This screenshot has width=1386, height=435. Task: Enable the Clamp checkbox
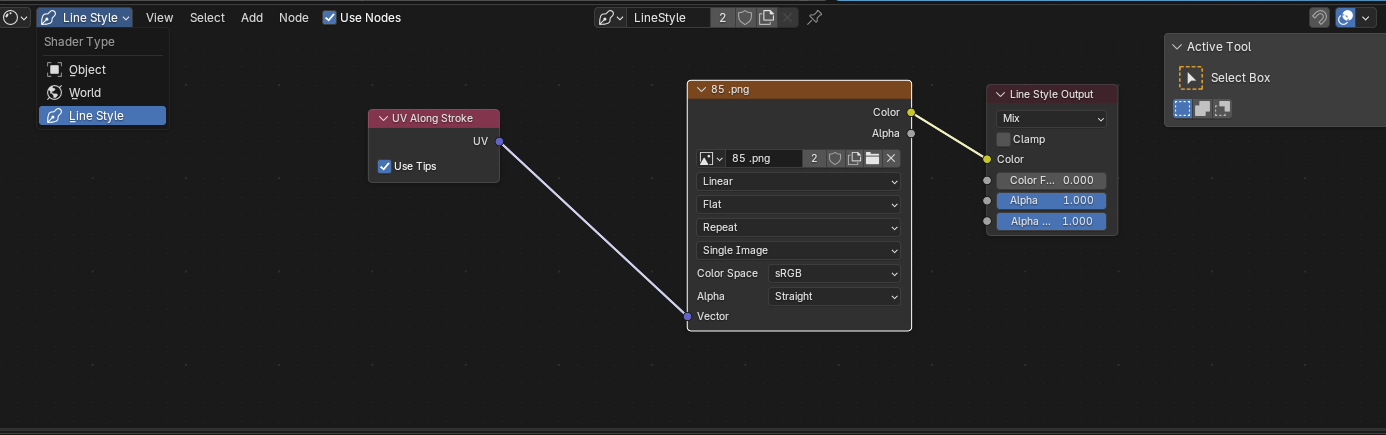(1004, 139)
